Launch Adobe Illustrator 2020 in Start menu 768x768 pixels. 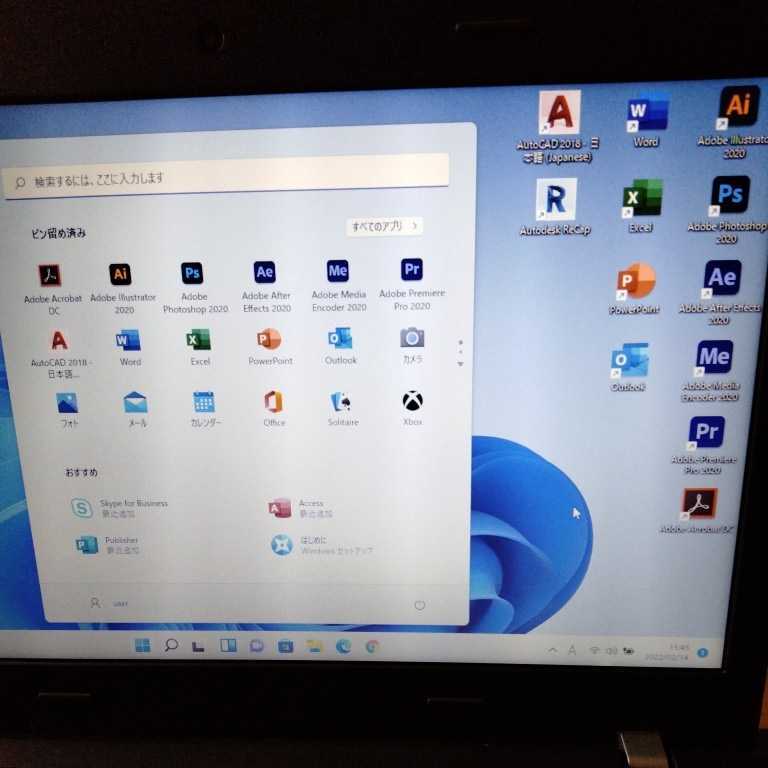[x=122, y=288]
